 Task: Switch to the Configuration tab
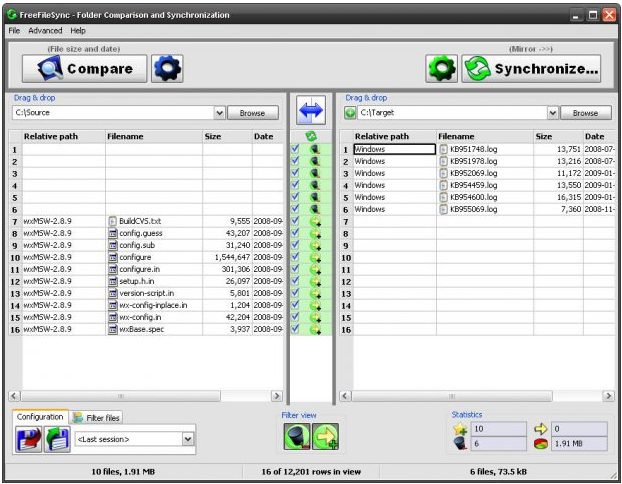(40, 417)
